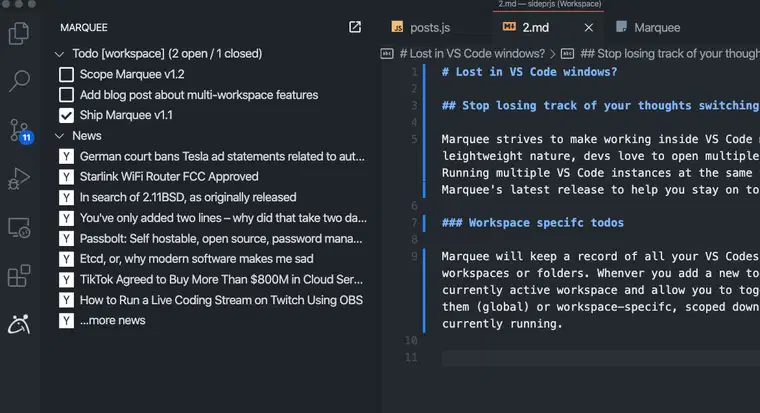Click the JS icon of posts.js tab
Image resolution: width=760 pixels, height=413 pixels.
(x=397, y=27)
